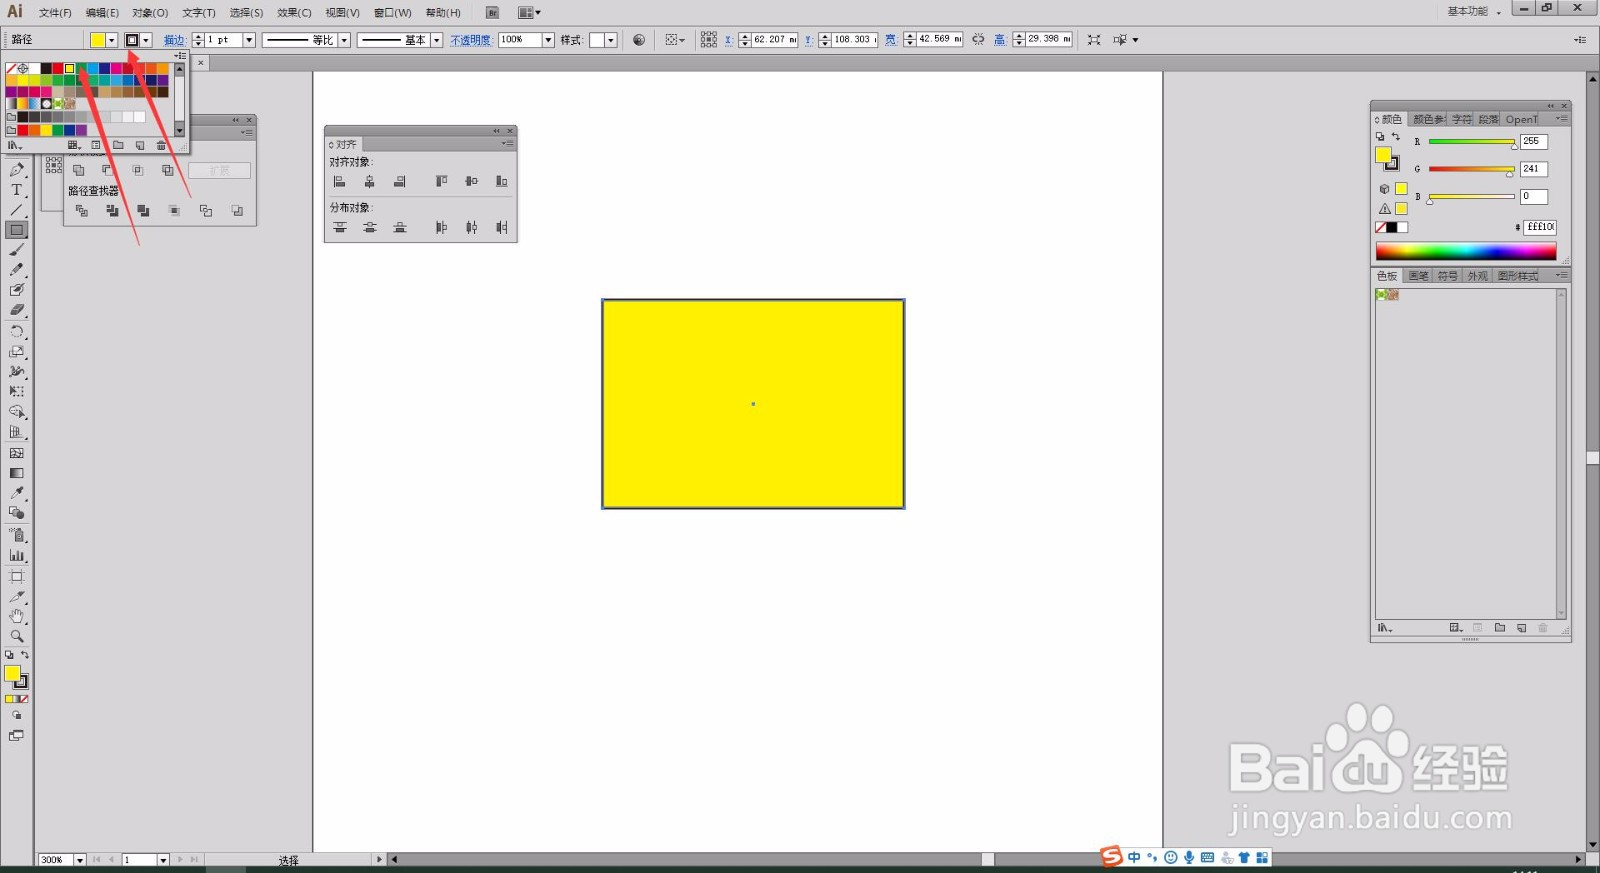
Task: Select the Line Segment tool
Action: pos(17,209)
